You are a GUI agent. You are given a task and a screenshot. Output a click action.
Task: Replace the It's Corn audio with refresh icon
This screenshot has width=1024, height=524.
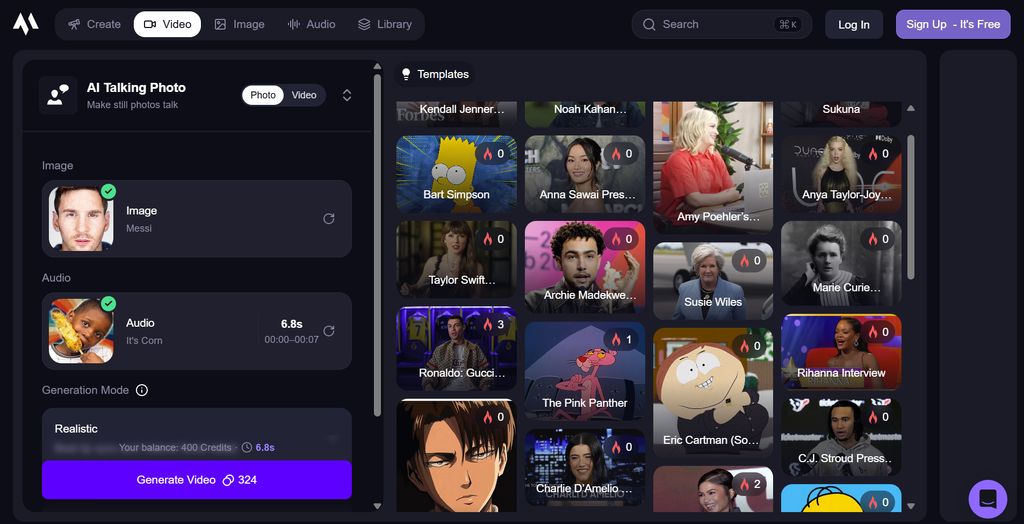pyautogui.click(x=329, y=331)
